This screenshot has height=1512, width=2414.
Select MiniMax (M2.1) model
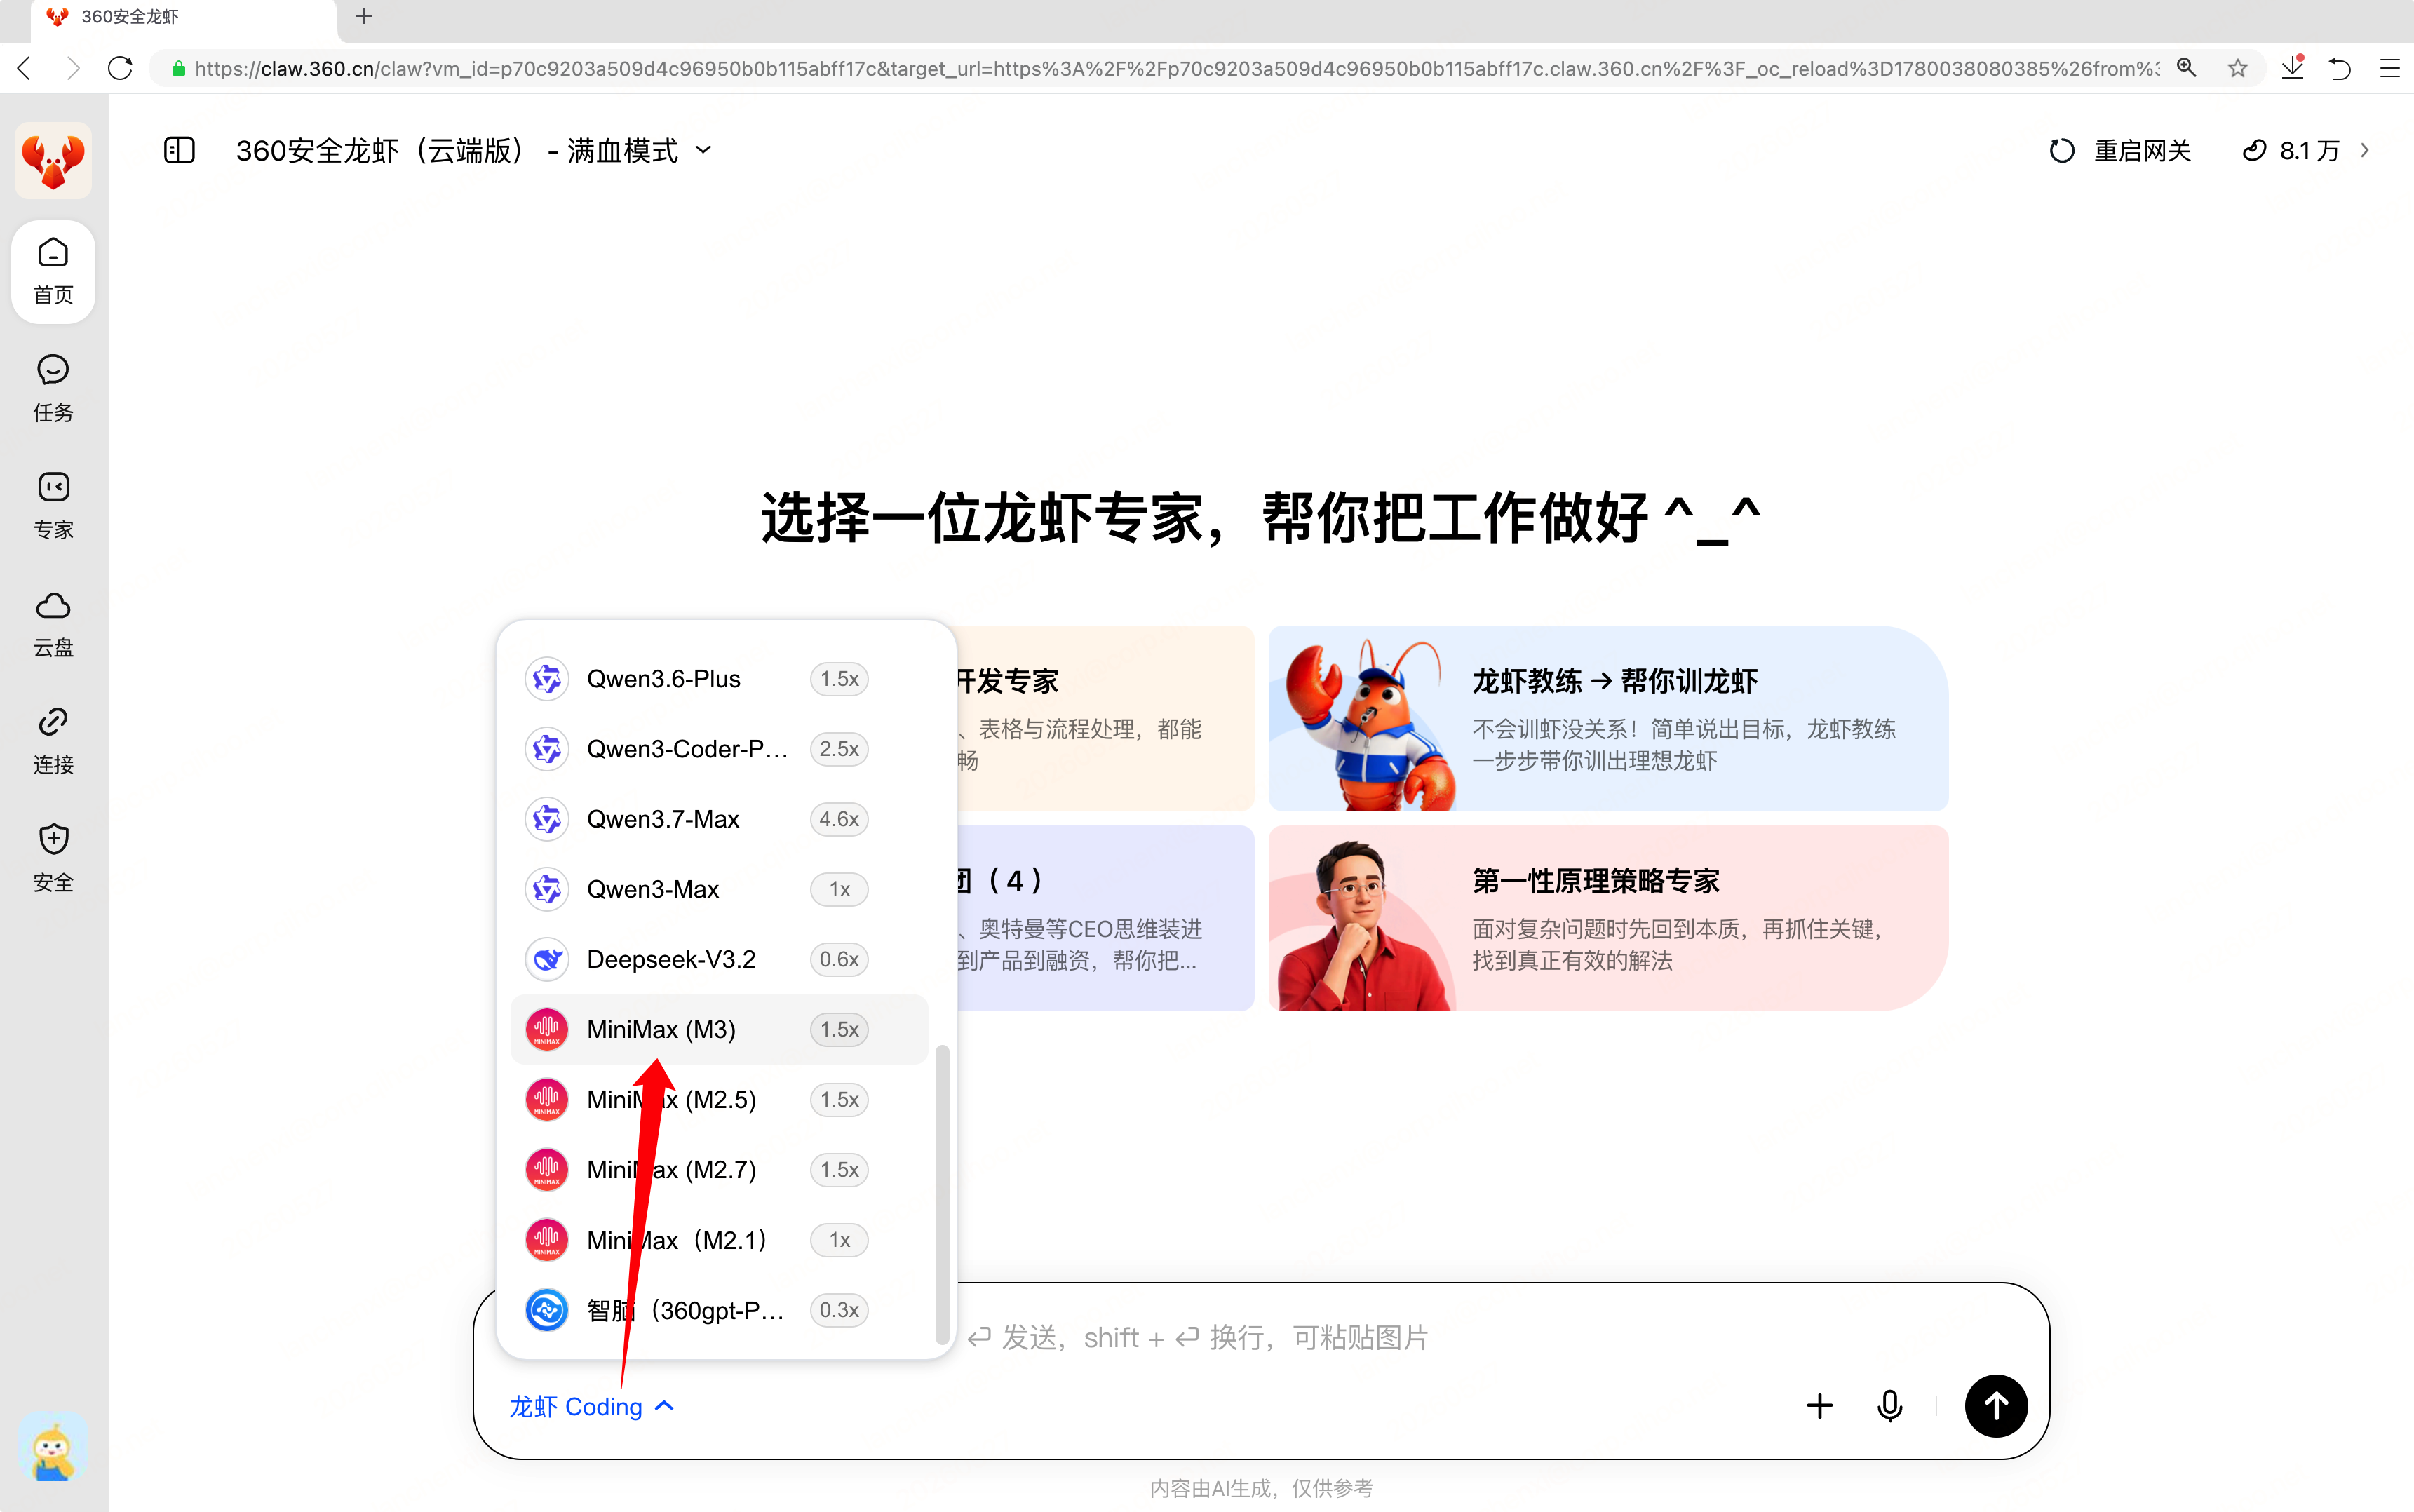[719, 1240]
